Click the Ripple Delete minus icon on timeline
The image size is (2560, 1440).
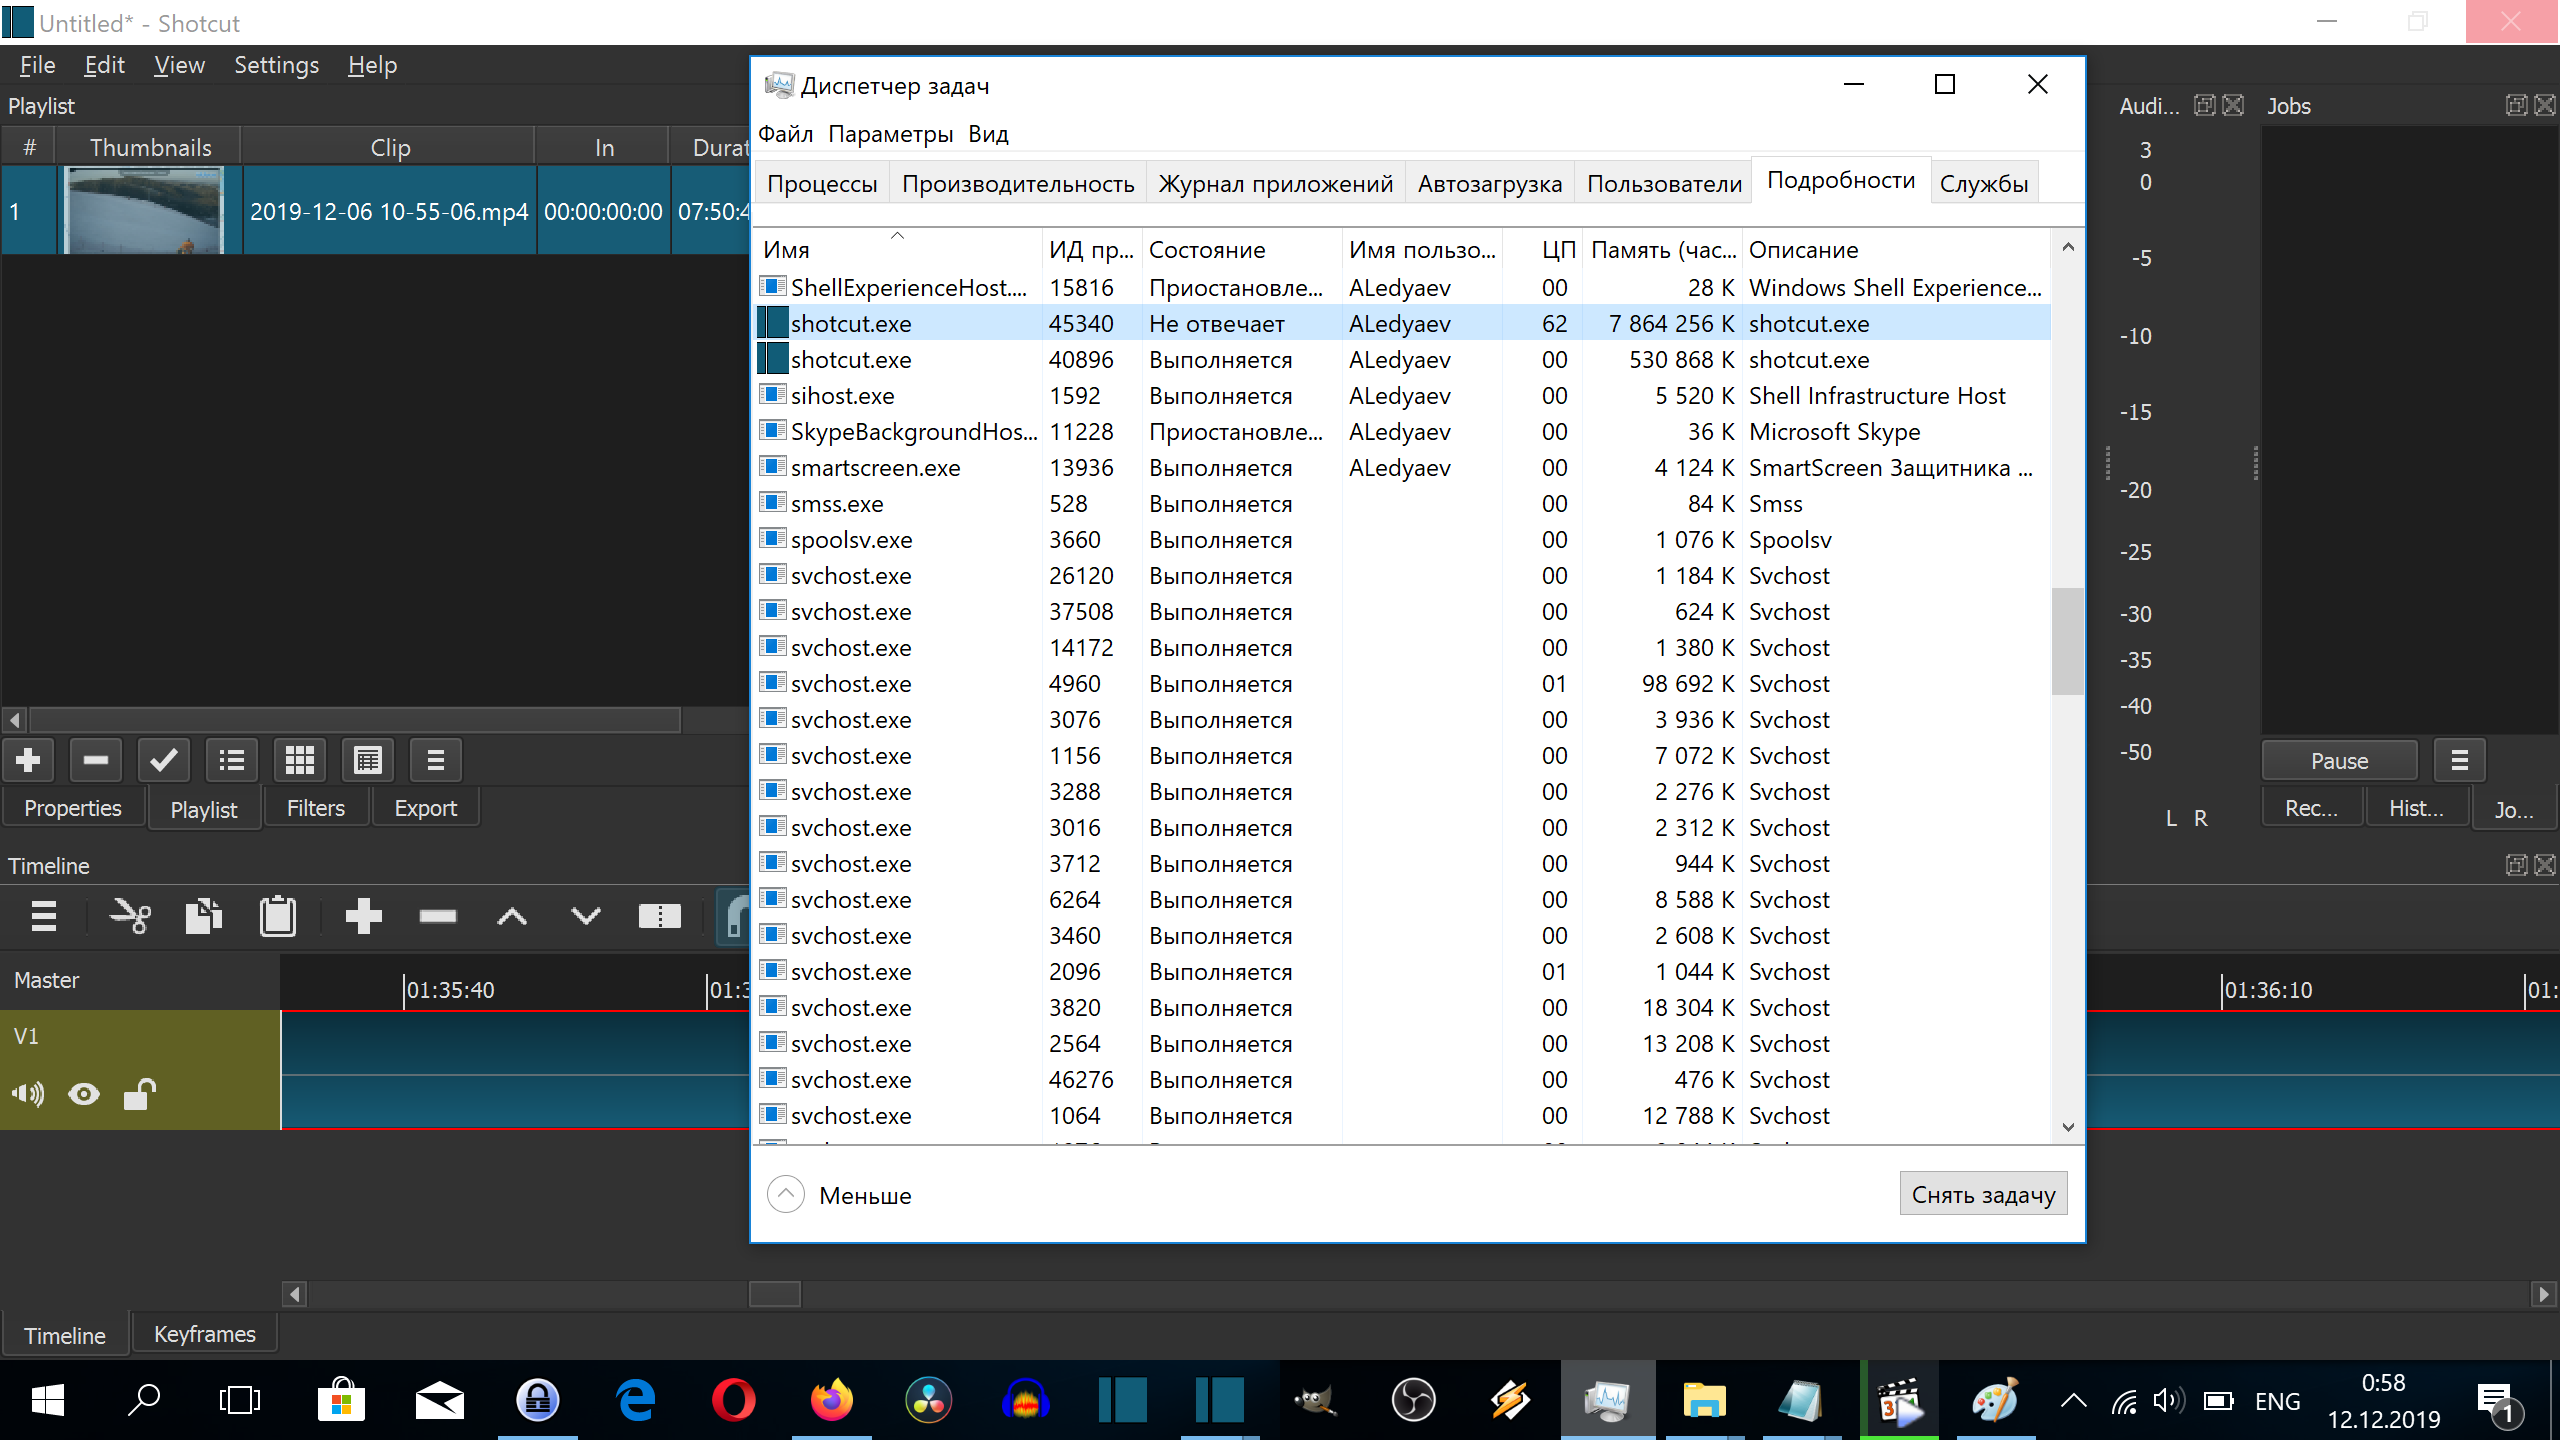pyautogui.click(x=436, y=915)
